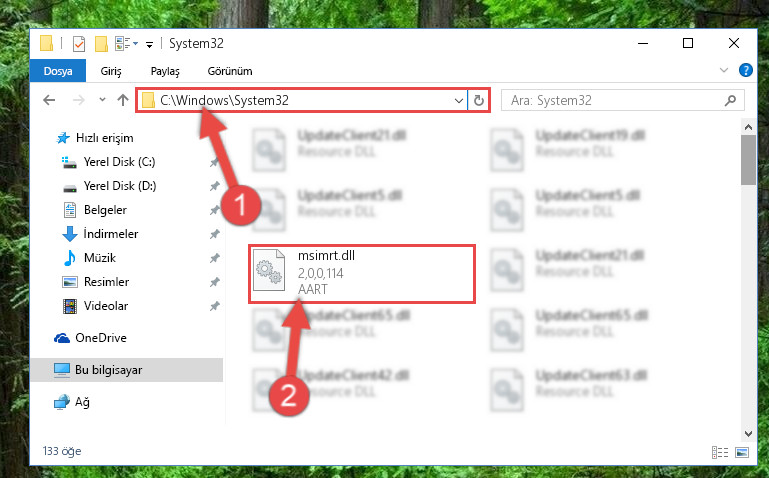The width and height of the screenshot is (769, 478).
Task: Toggle pin next to Yerel Disk (C:)
Action: pyautogui.click(x=214, y=162)
